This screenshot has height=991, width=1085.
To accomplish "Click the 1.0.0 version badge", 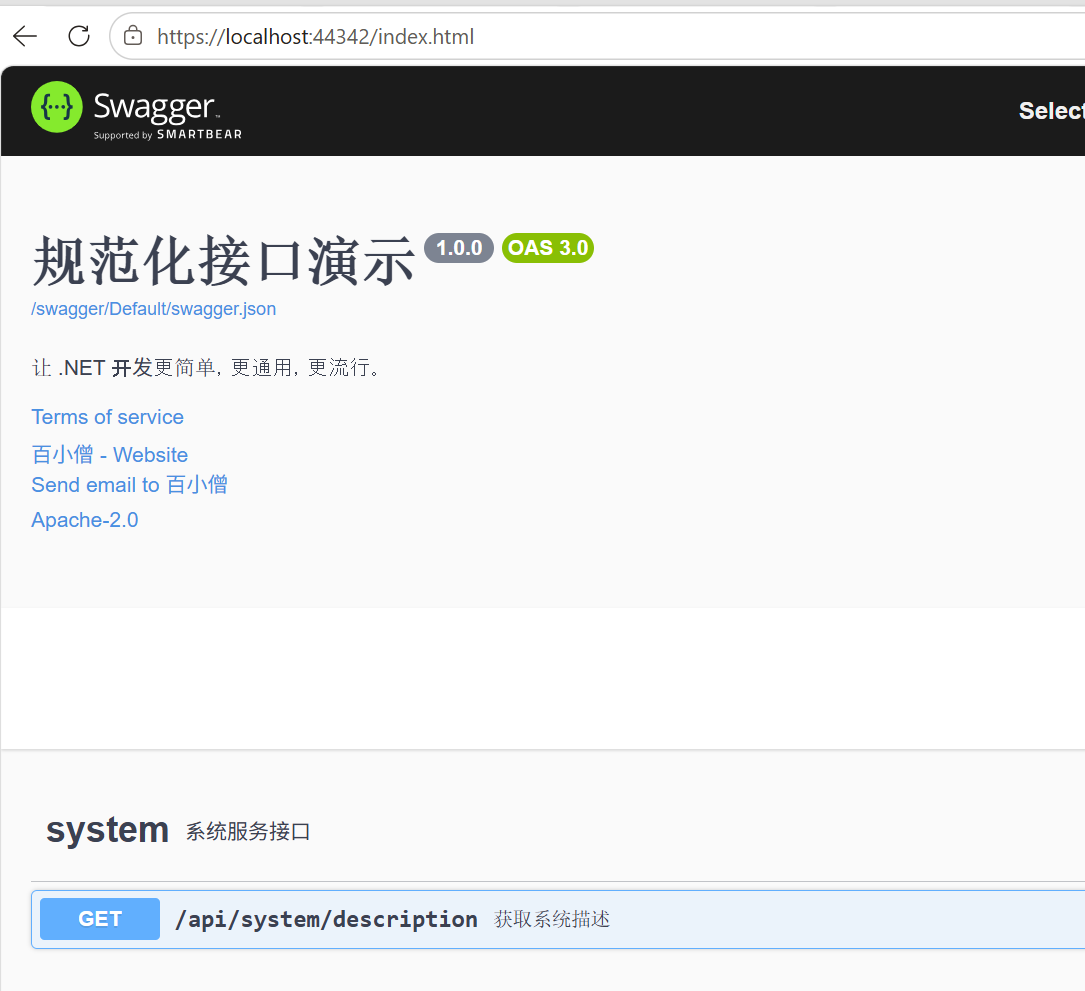I will (459, 248).
